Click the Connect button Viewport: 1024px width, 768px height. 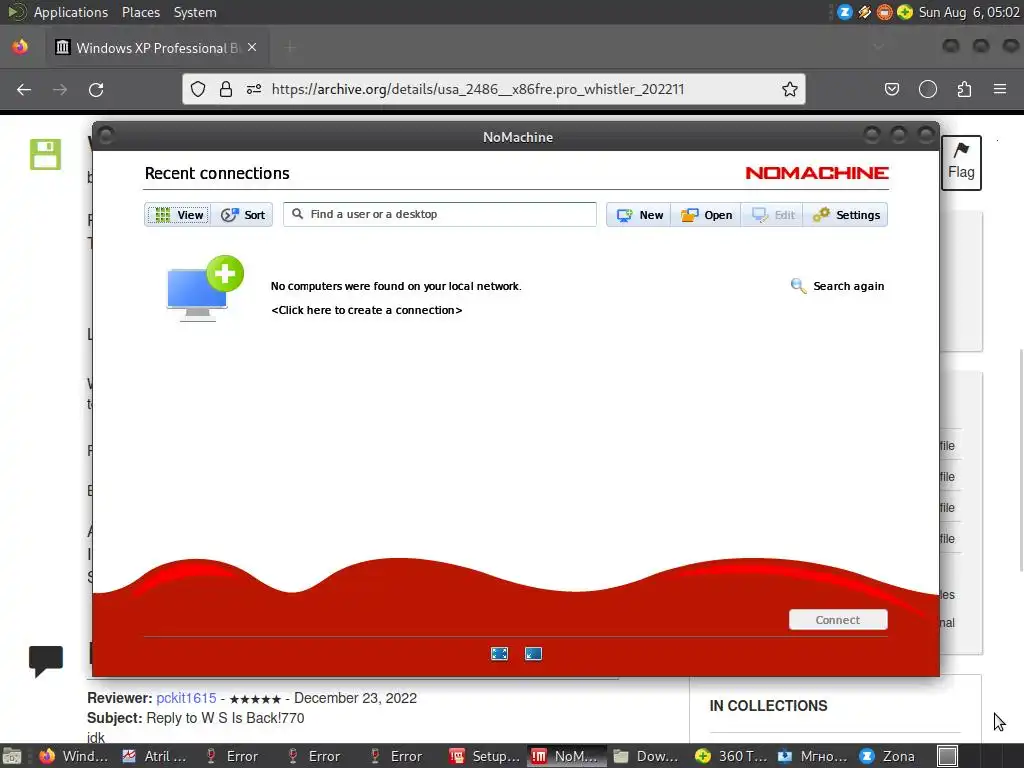pos(838,620)
